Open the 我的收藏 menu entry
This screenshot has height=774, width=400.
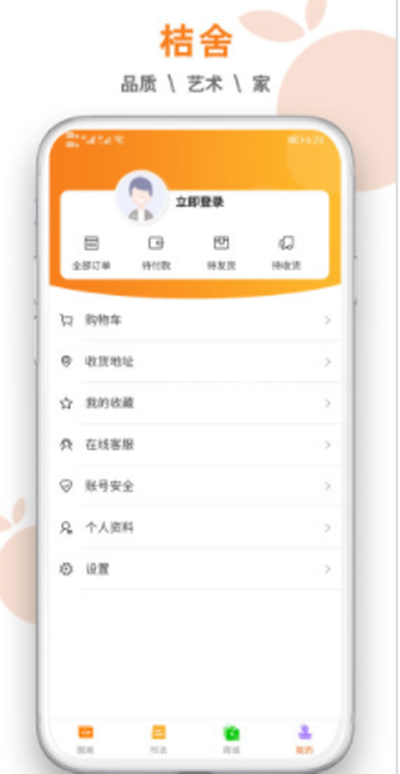pyautogui.click(x=196, y=403)
